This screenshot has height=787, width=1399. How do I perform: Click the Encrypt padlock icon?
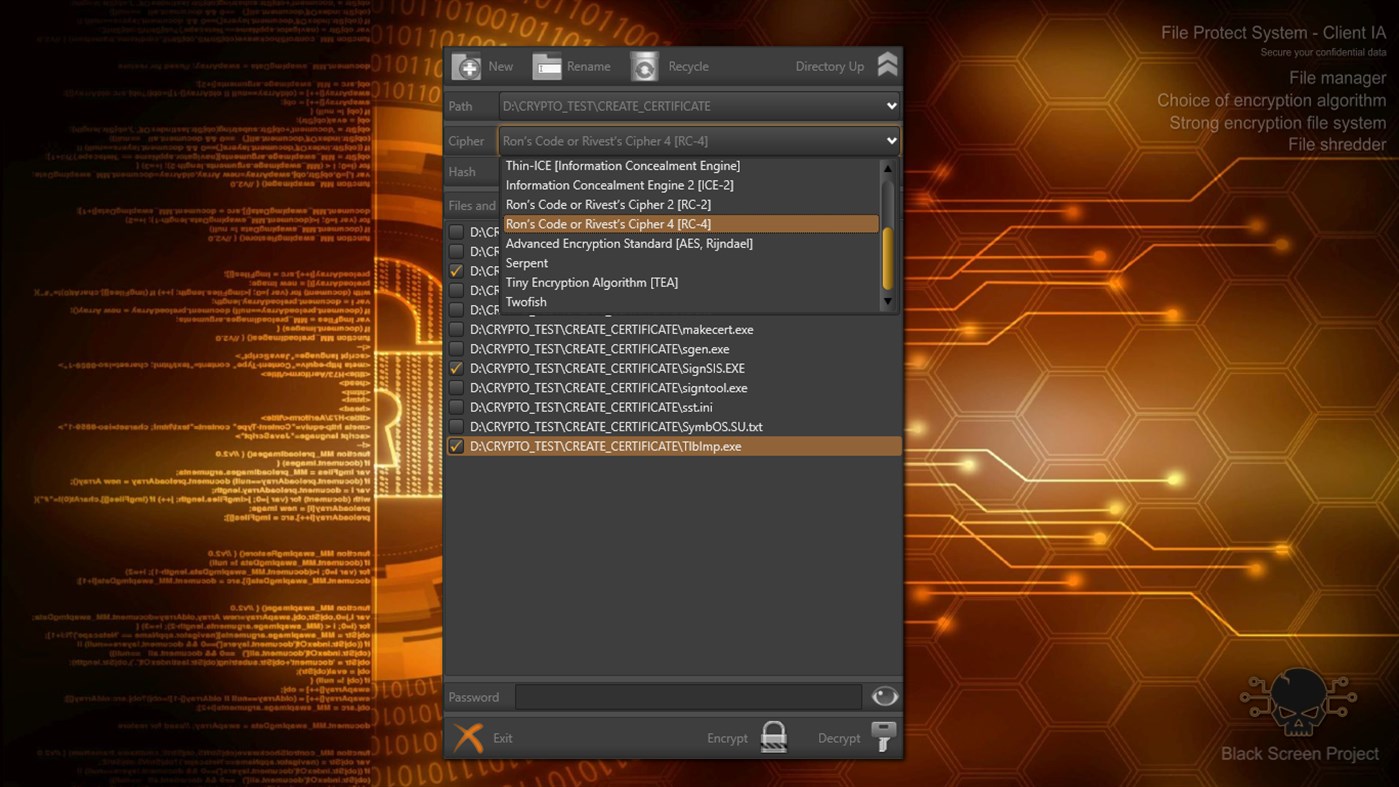point(774,736)
